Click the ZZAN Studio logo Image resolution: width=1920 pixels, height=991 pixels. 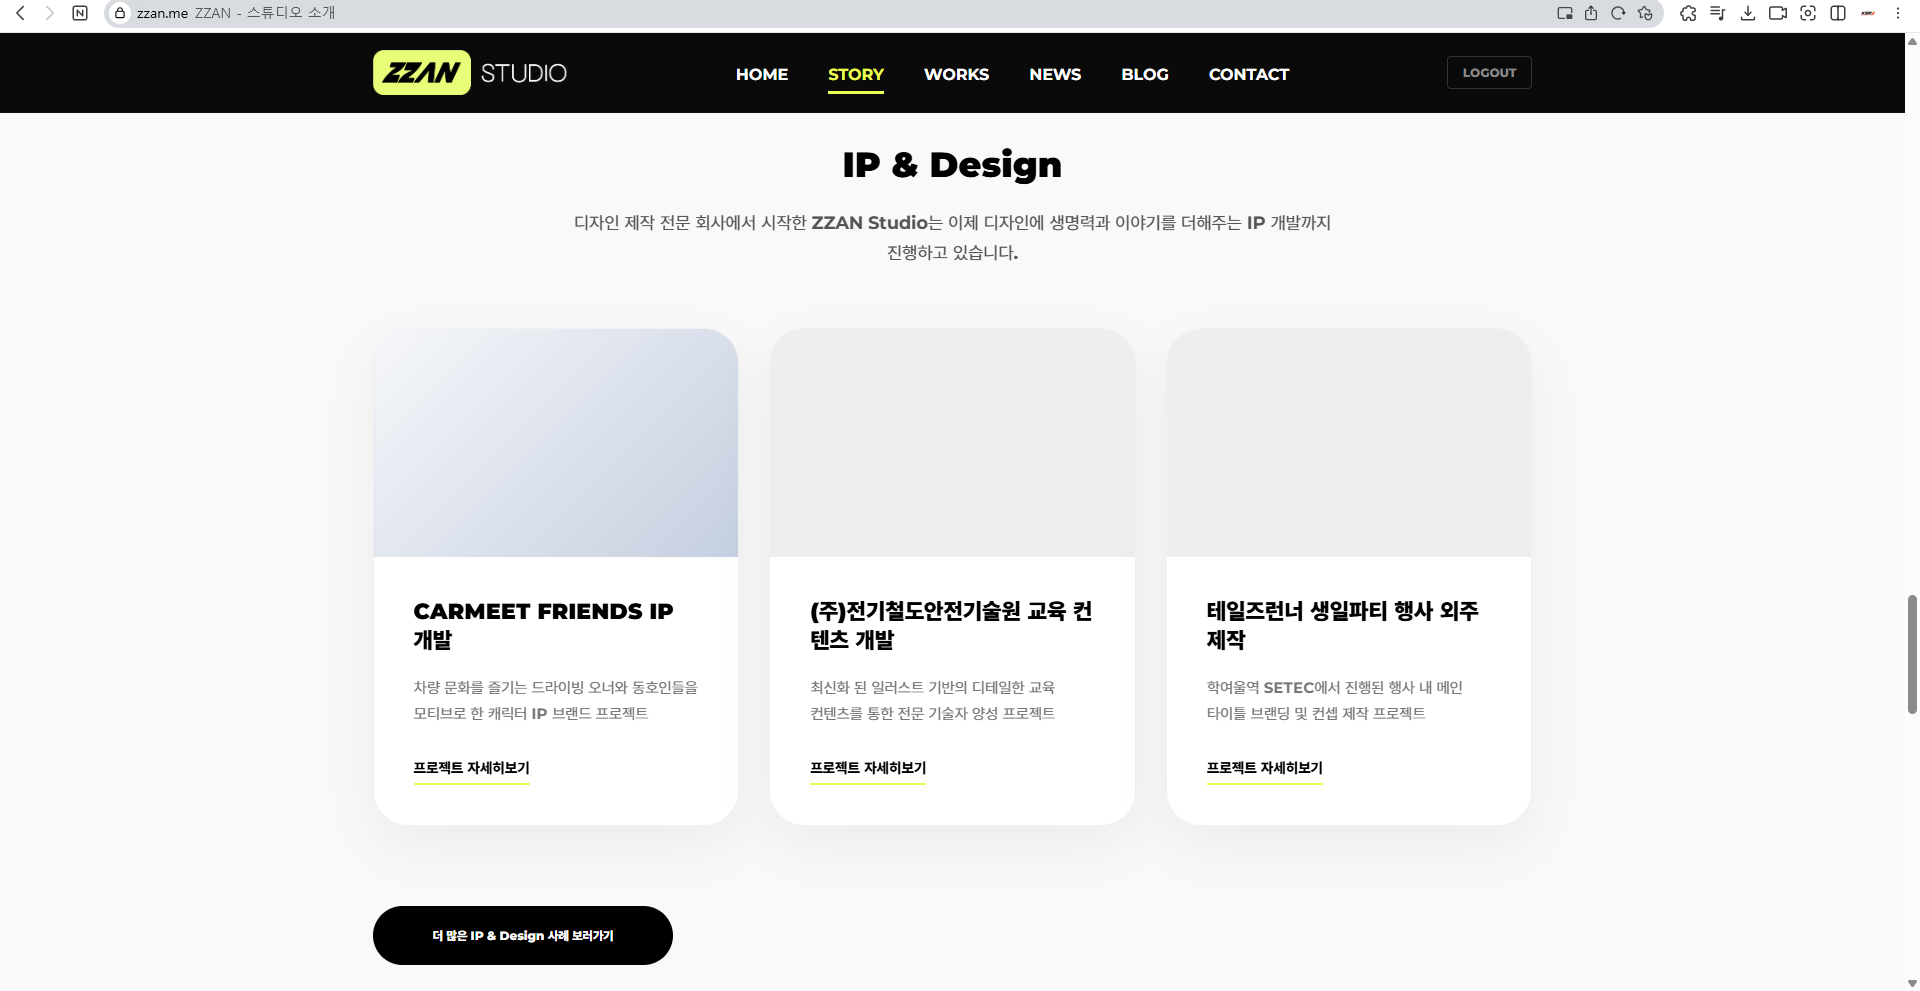[x=470, y=73]
